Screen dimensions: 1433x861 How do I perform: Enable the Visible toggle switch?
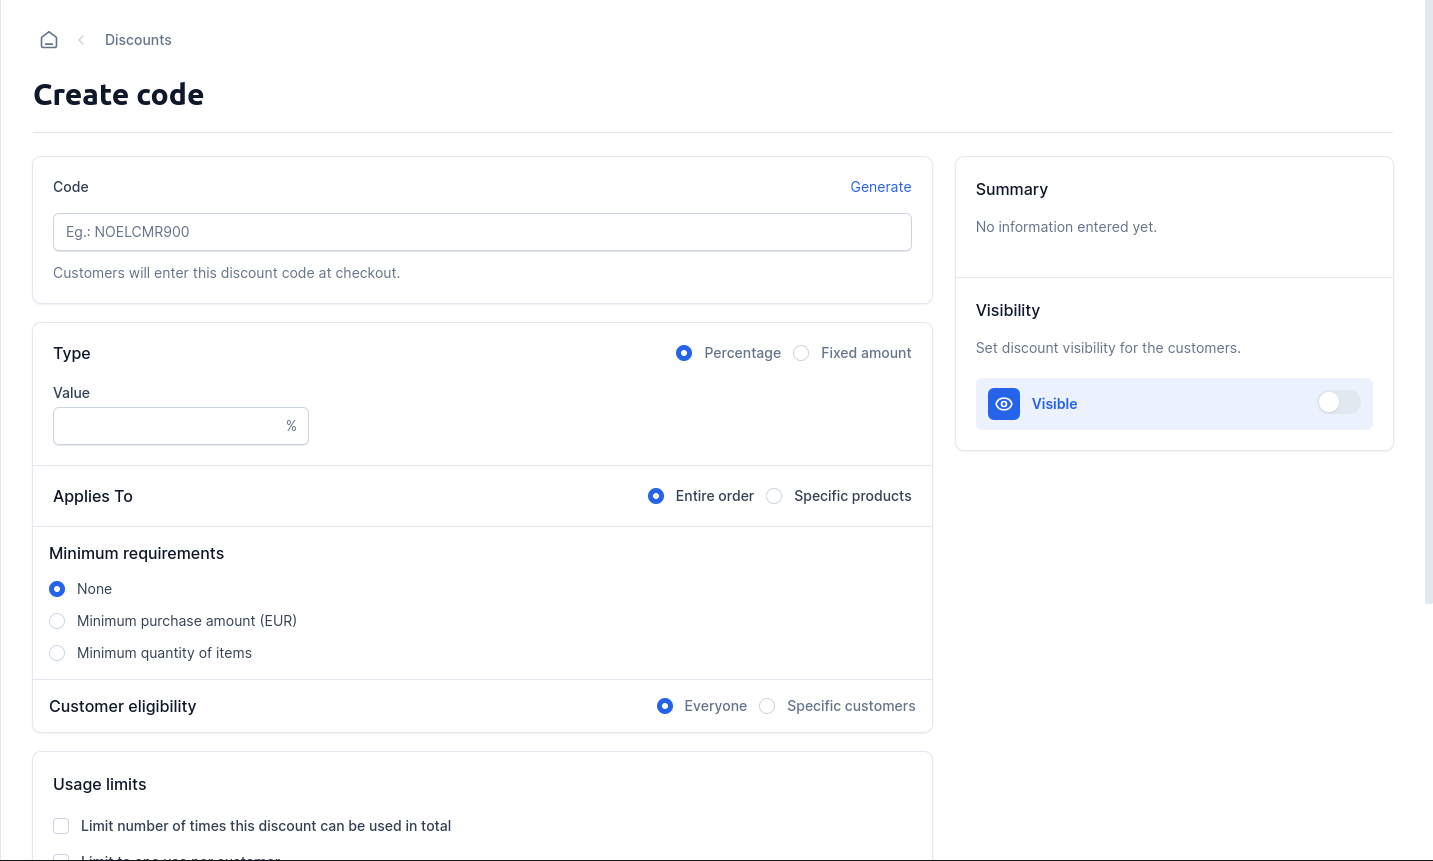1338,402
